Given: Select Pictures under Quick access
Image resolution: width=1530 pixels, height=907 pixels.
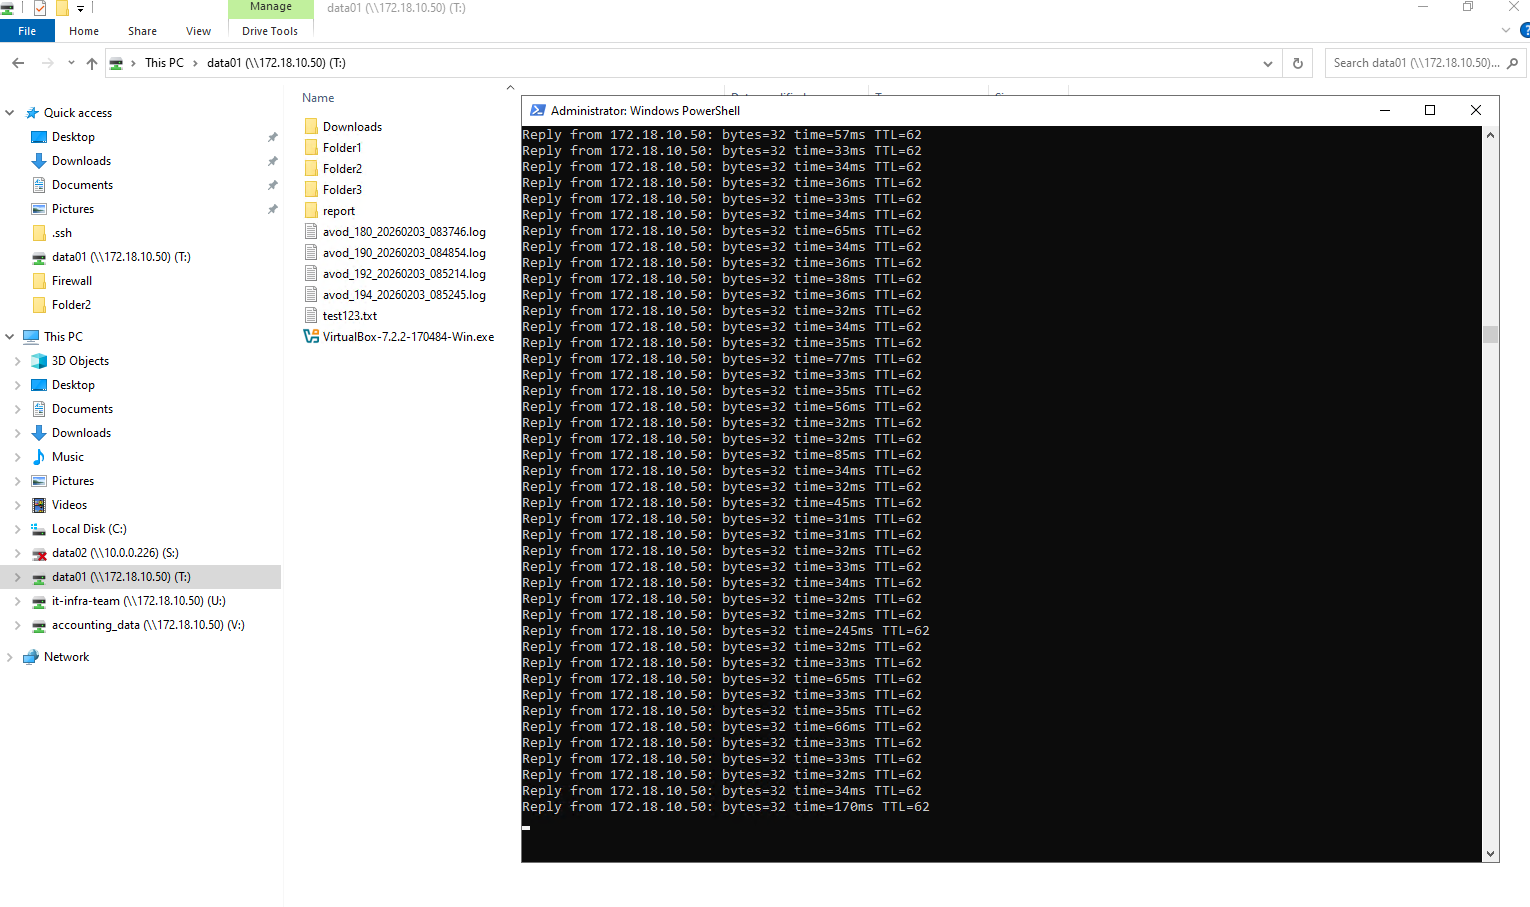Looking at the screenshot, I should (73, 209).
